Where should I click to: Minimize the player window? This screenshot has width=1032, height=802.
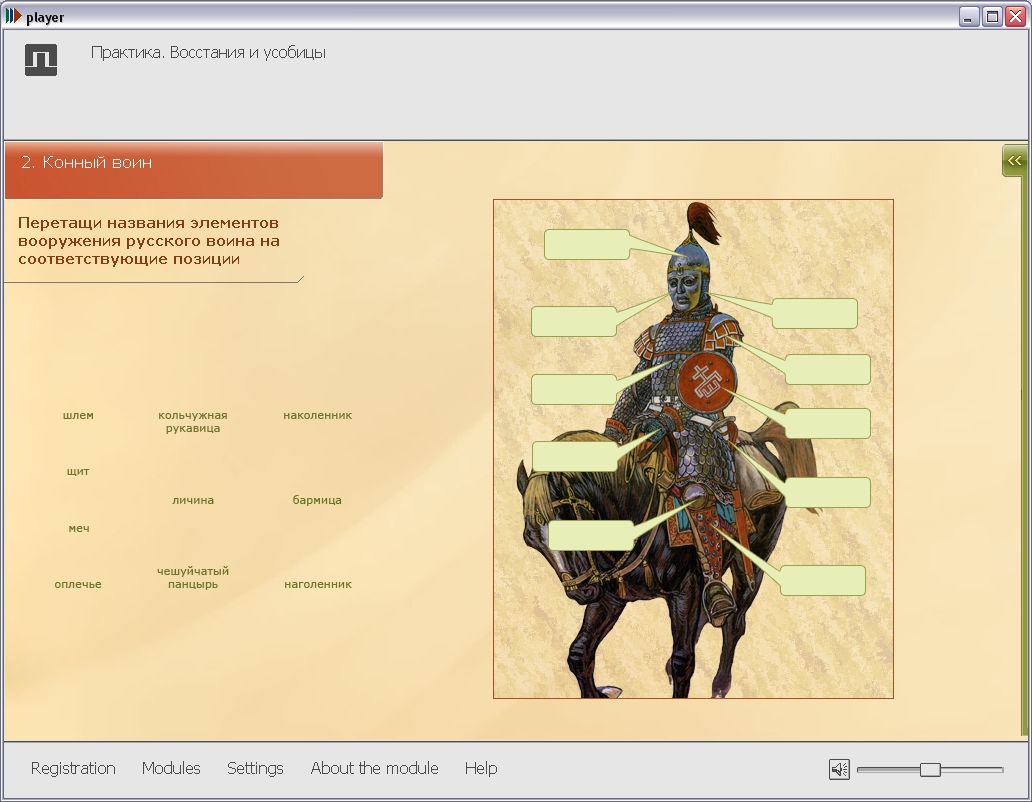click(968, 16)
